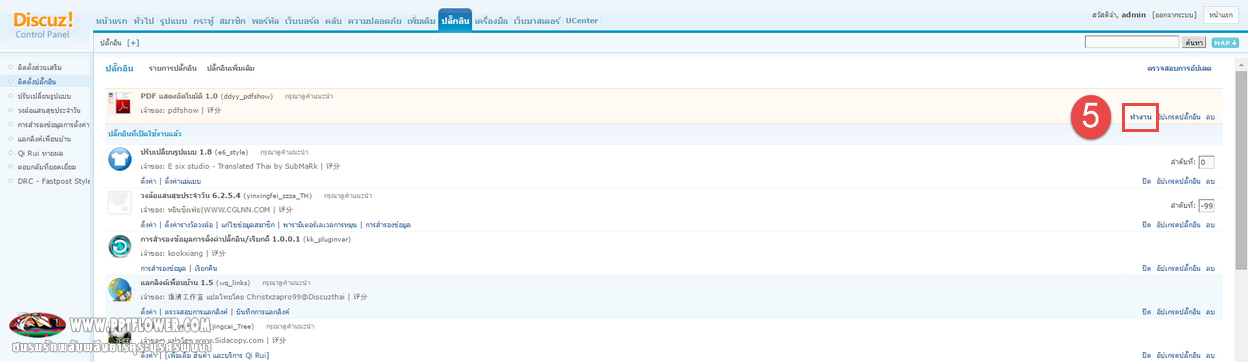The width and height of the screenshot is (1248, 362).
Task: Click ปิด for jingcai_7ree plugin
Action: pyautogui.click(x=1146, y=355)
